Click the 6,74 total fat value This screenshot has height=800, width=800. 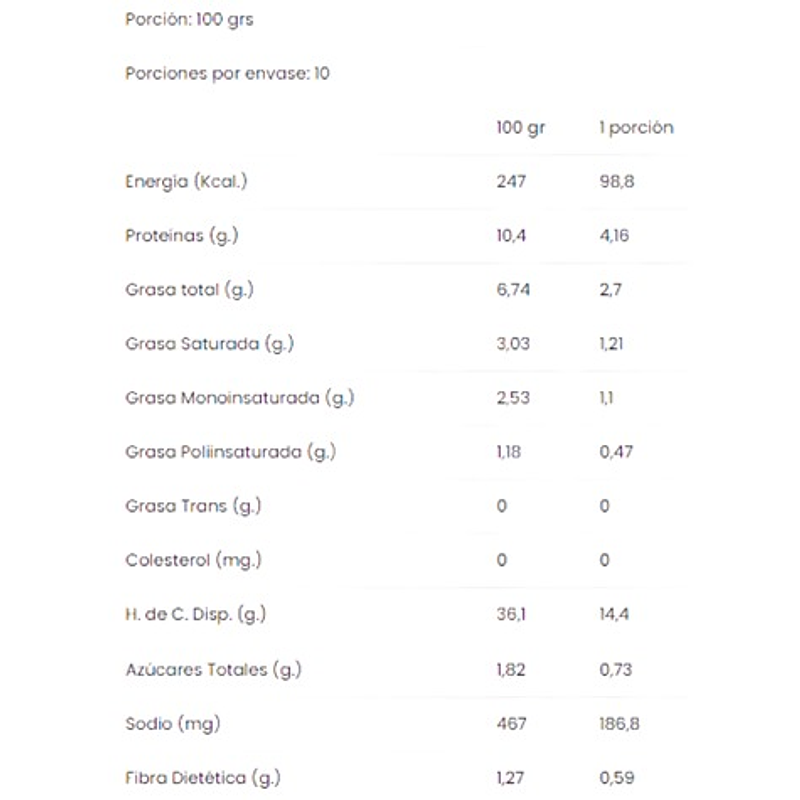(512, 290)
